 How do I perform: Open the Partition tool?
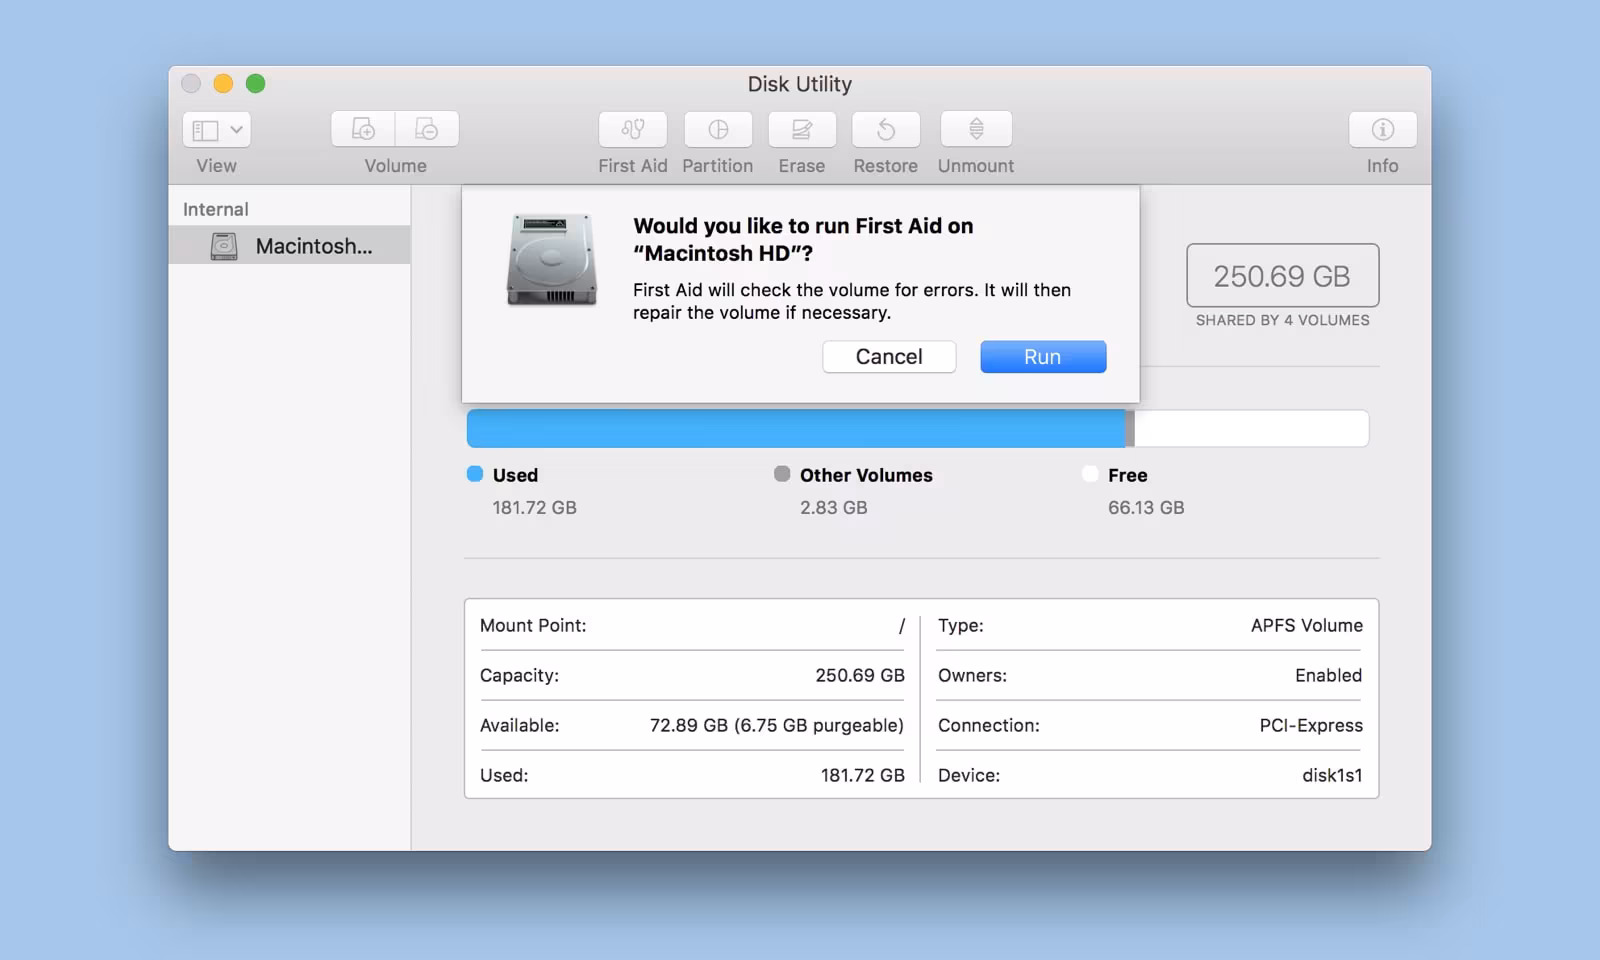click(x=718, y=130)
